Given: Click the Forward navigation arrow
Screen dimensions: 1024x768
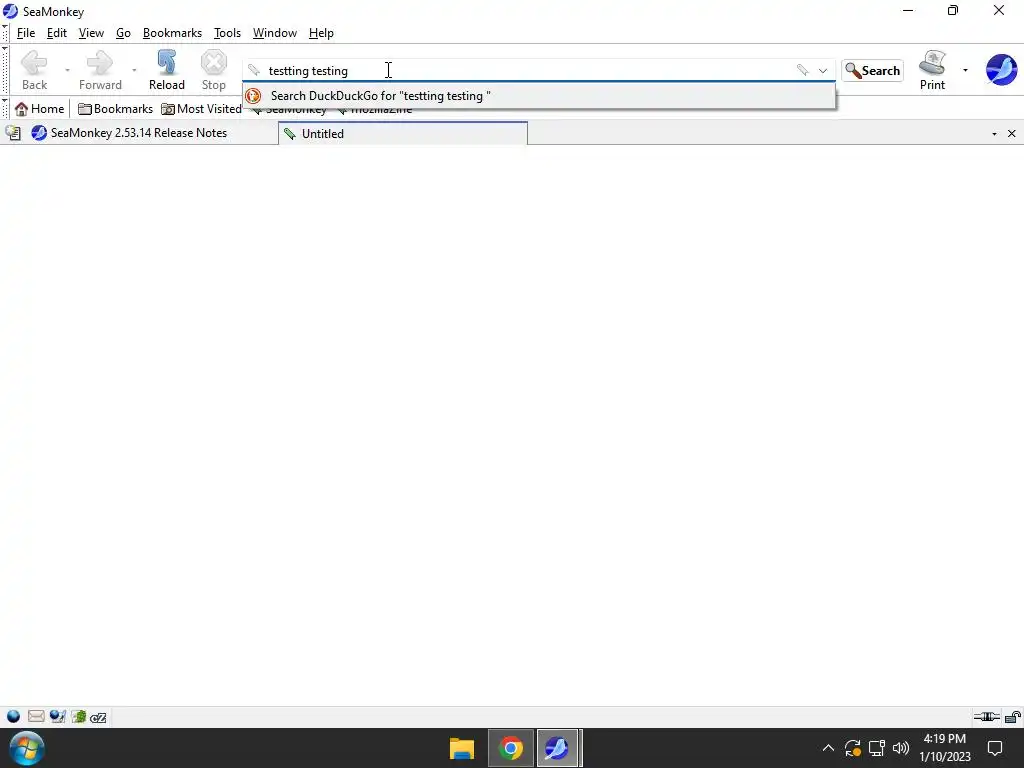Looking at the screenshot, I should pos(100,70).
